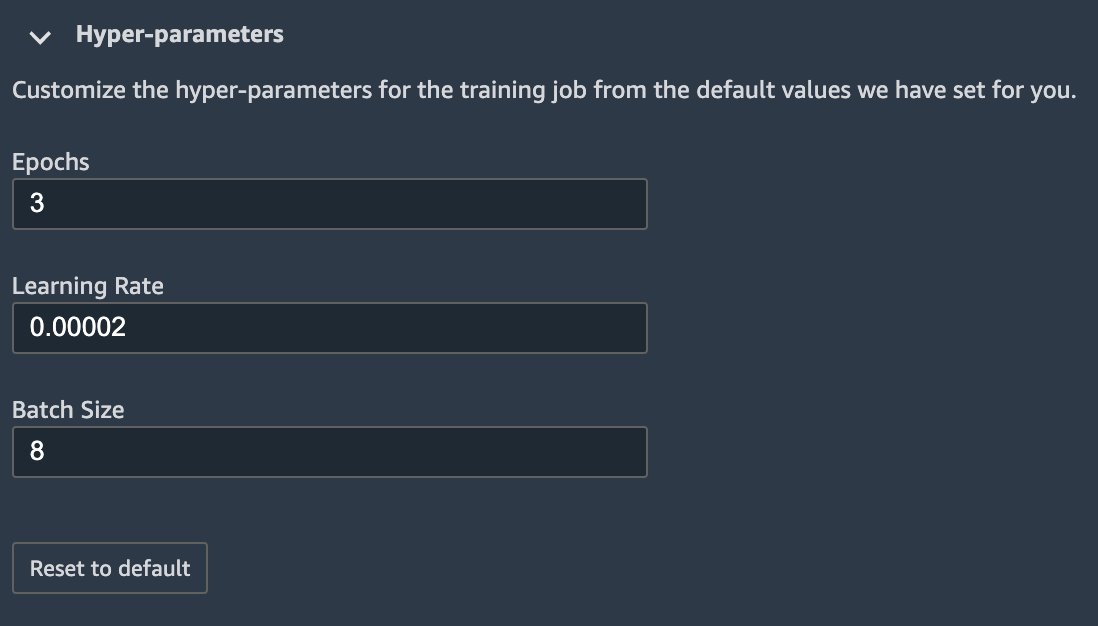Place cursor in the Epochs text box

pyautogui.click(x=330, y=204)
